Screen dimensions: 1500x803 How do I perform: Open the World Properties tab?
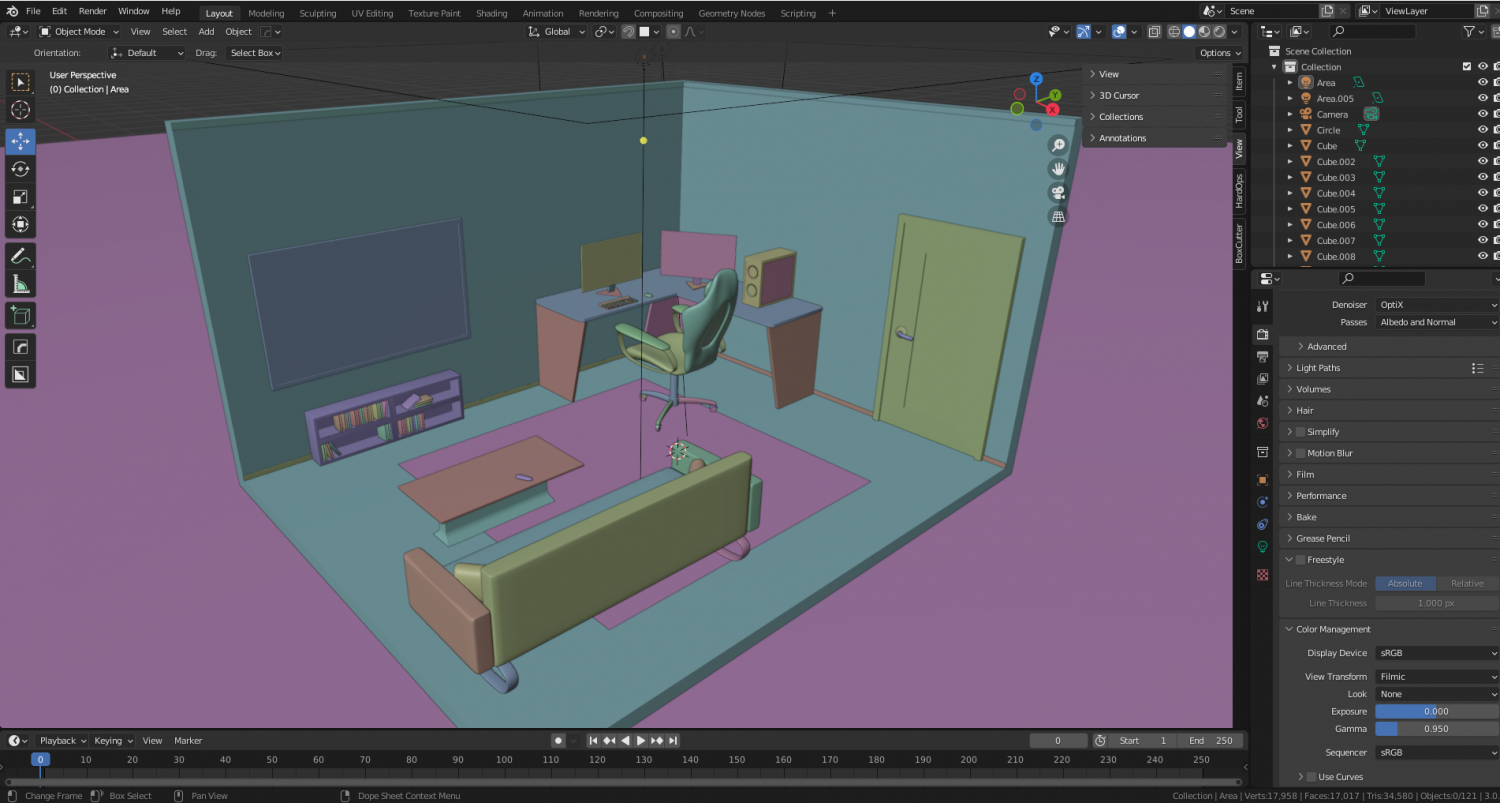point(1262,423)
